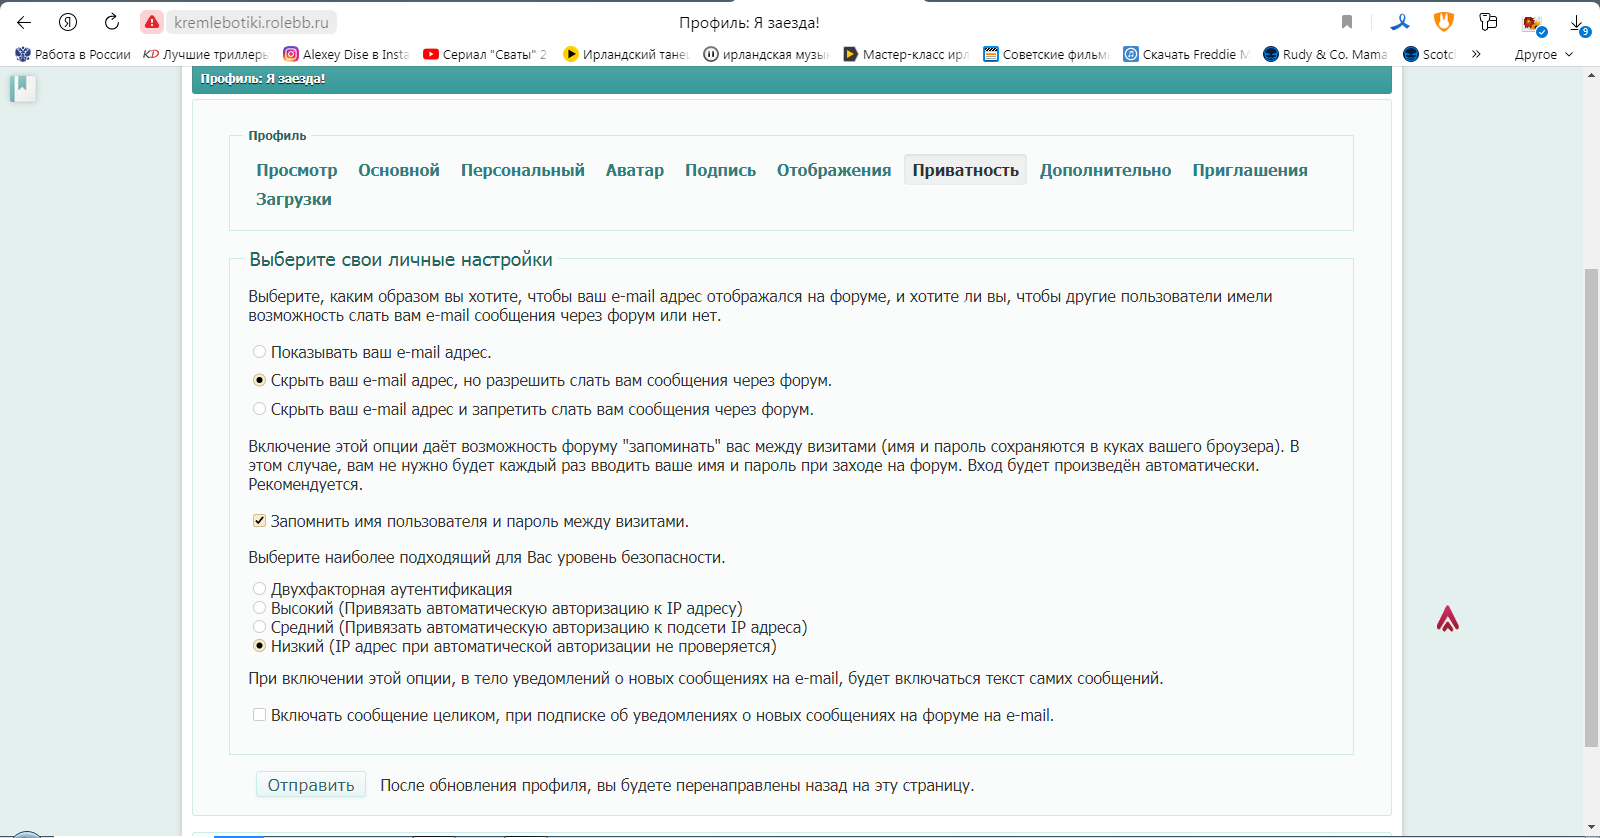This screenshot has height=838, width=1600.
Task: Go to the Отображения profile tab
Action: [834, 170]
